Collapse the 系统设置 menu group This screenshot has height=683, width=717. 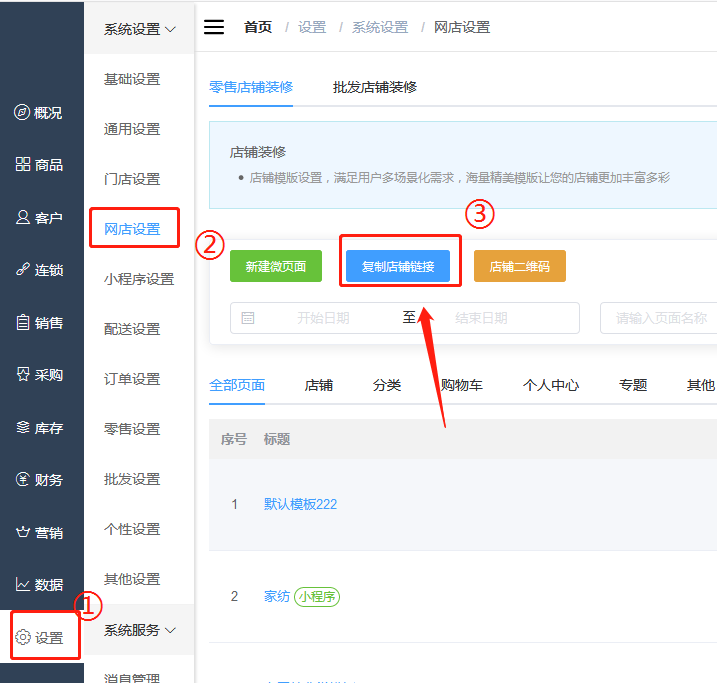pos(139,29)
